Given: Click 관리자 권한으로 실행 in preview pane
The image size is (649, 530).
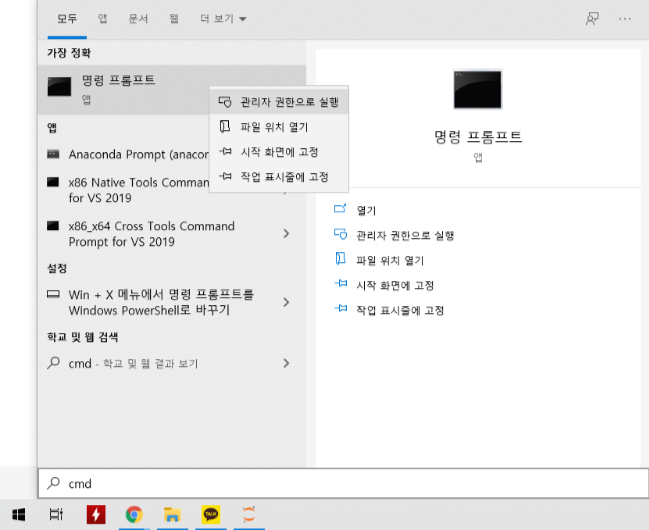Looking at the screenshot, I should [405, 236].
